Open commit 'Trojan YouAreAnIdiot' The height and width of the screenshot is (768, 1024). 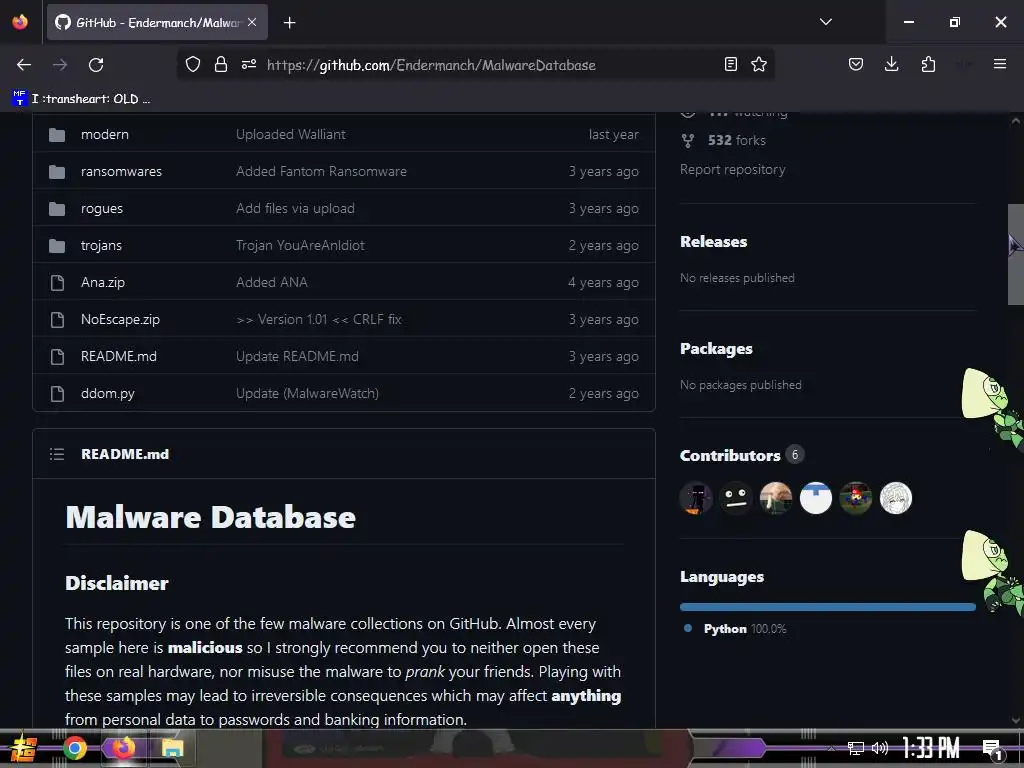300,246
